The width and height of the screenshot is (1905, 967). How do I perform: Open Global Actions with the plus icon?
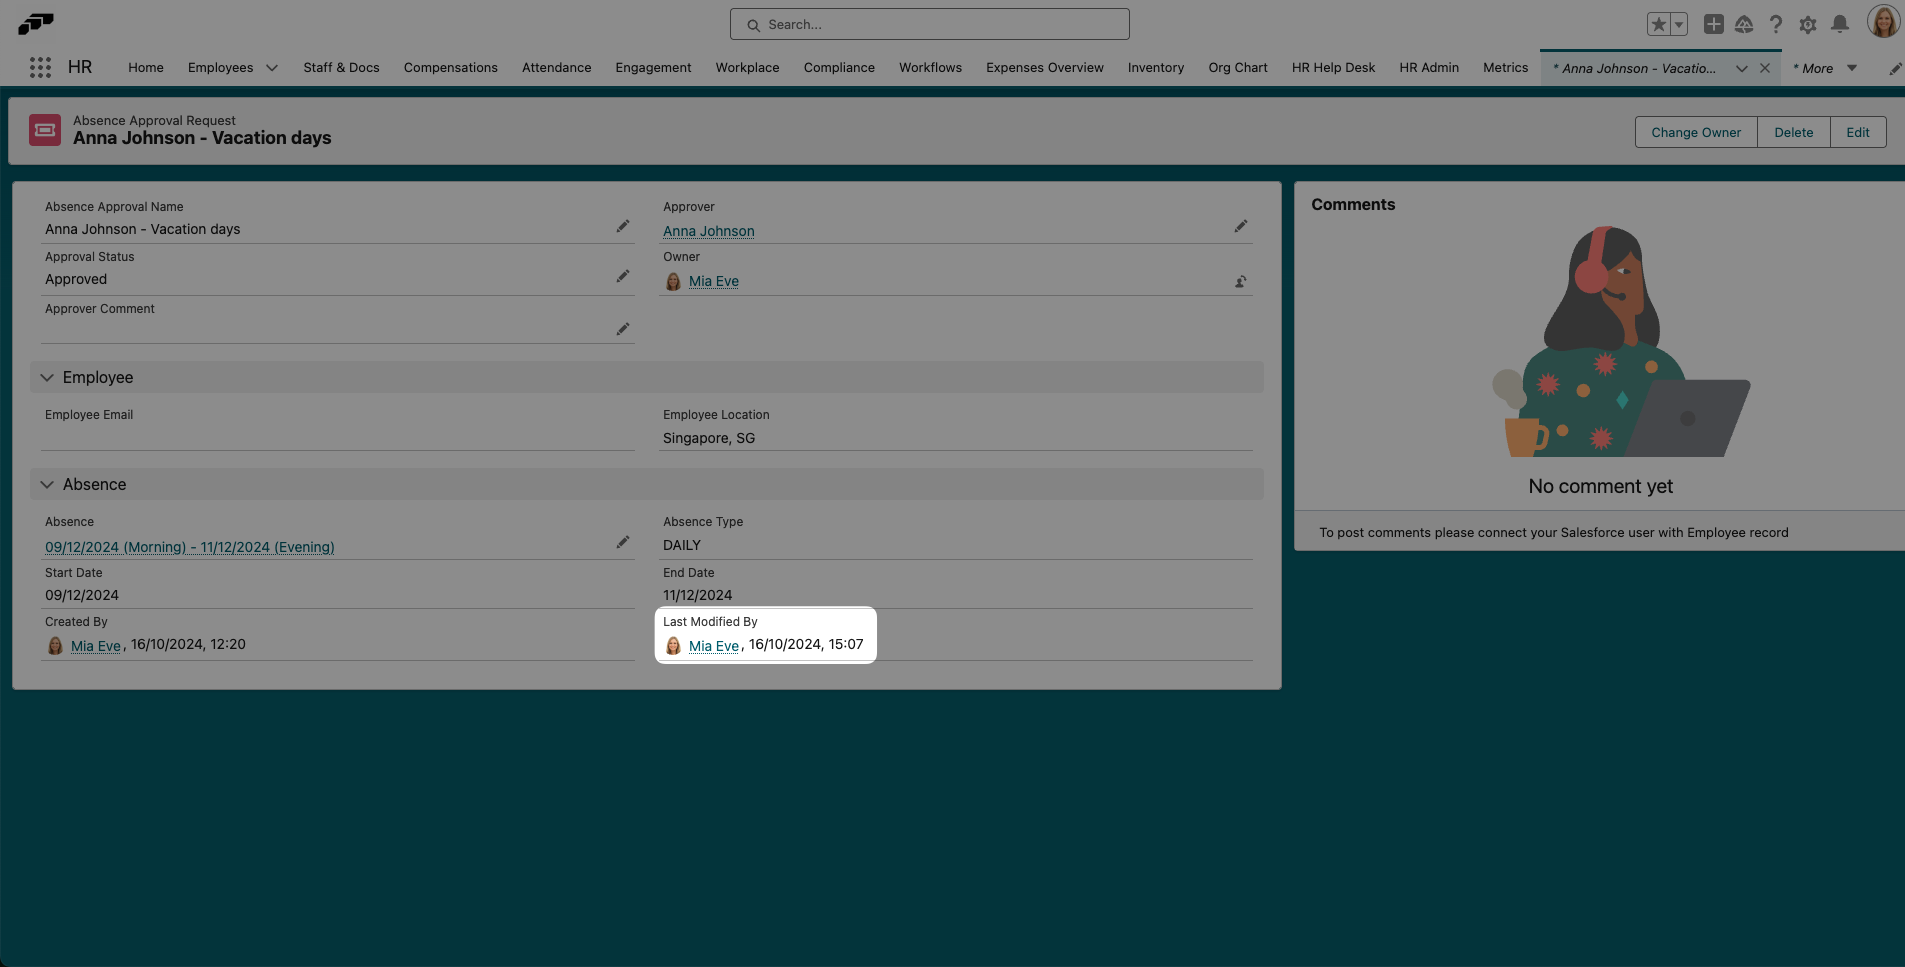[1712, 23]
